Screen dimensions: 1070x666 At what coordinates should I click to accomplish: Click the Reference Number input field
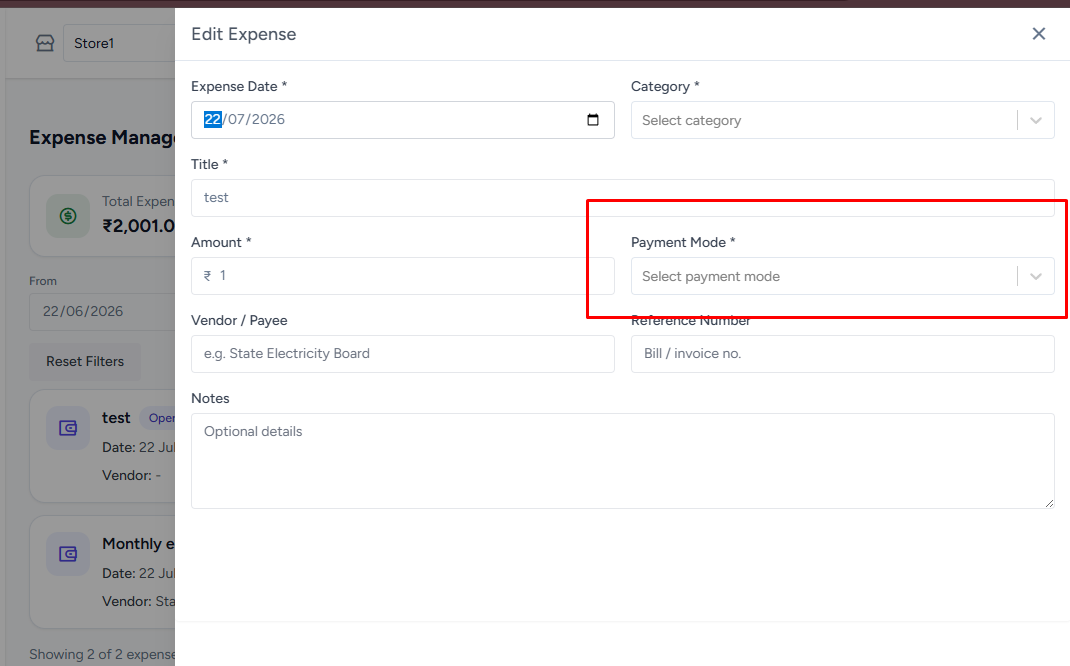click(843, 353)
